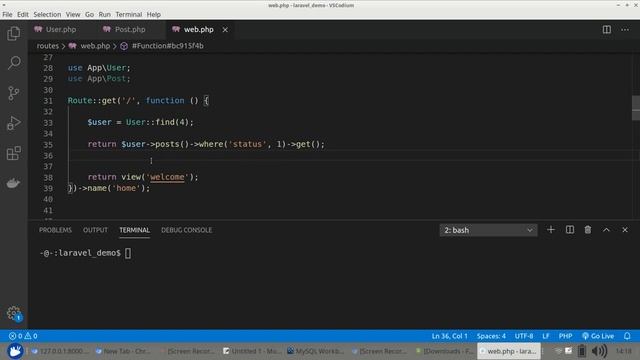Open the DEBUG CONSOLE panel tab
640x360 pixels.
point(187,230)
